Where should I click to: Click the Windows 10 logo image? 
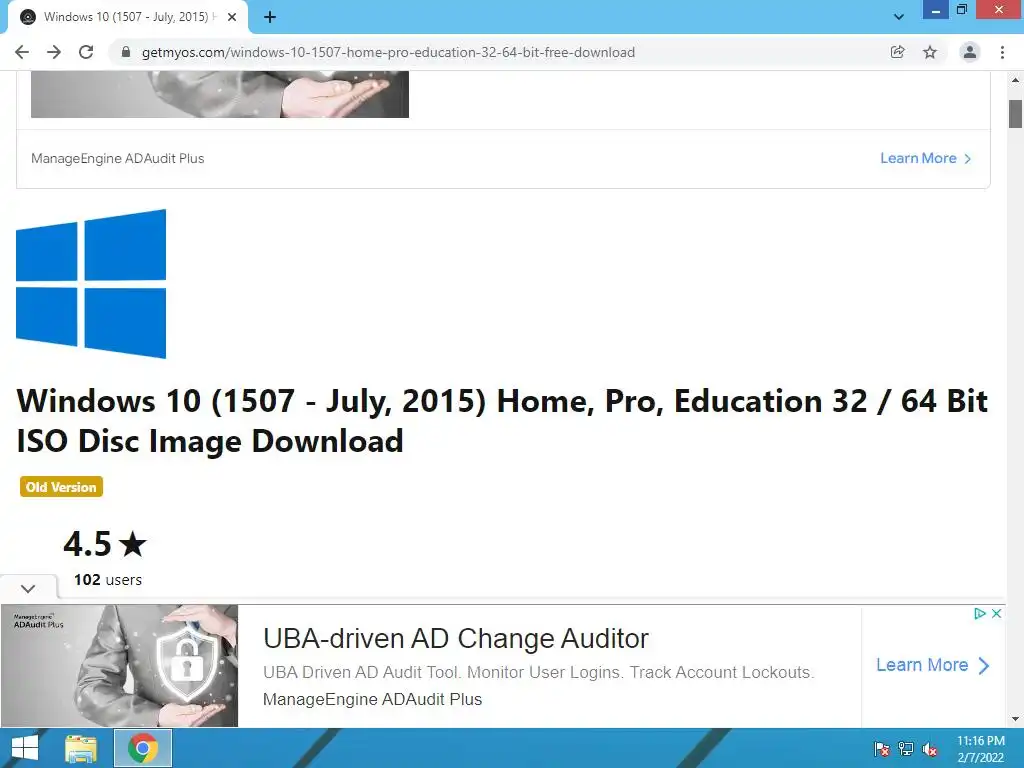pos(91,283)
